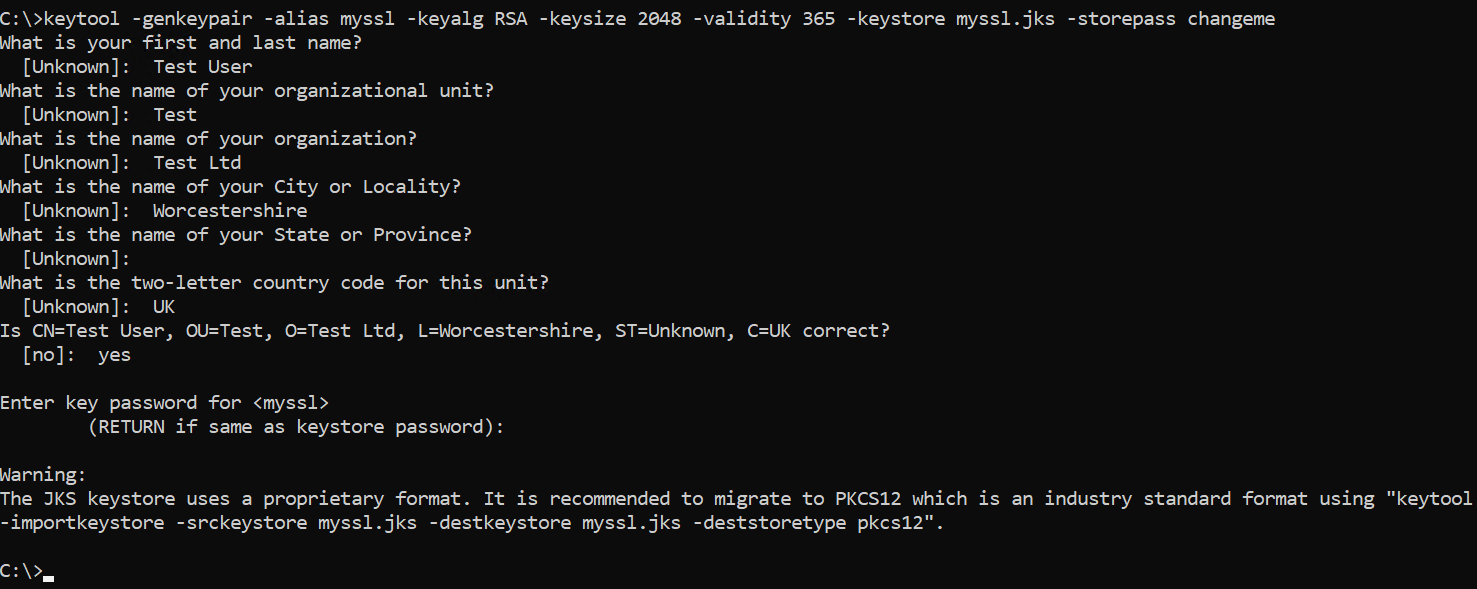Click the "changeme" store password text
This screenshot has width=1477, height=589.
tap(1231, 19)
